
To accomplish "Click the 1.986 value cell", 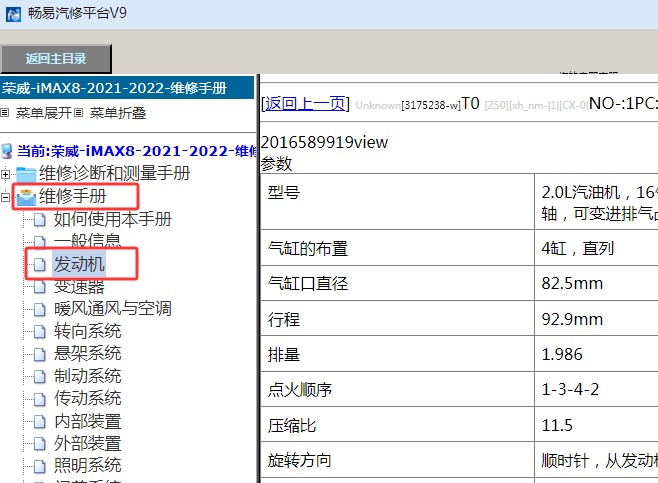I will coord(596,354).
